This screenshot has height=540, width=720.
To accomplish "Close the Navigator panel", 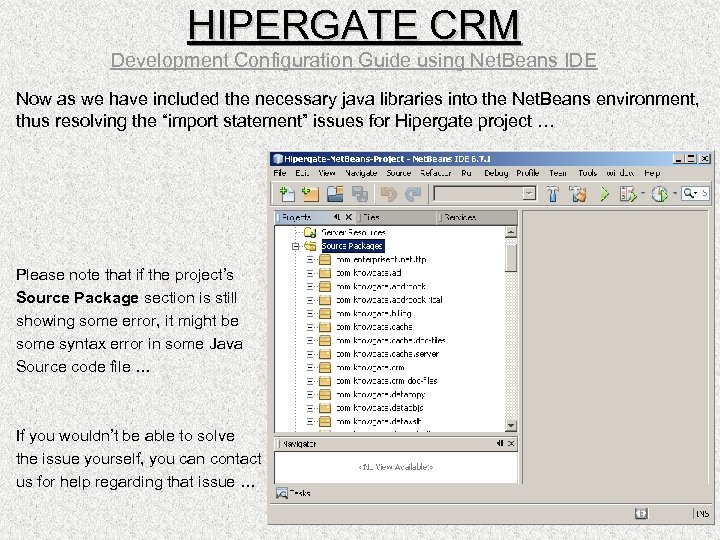I will (x=511, y=444).
